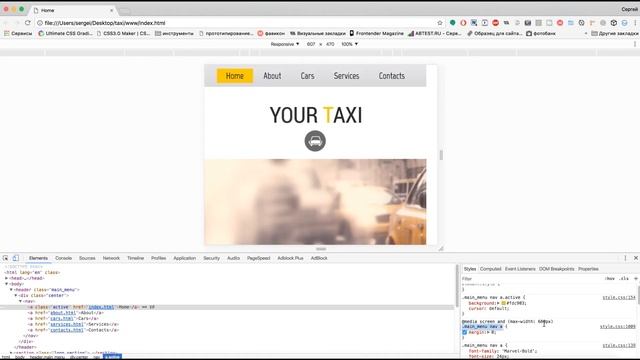640x360 pixels.
Task: Click the address bar URL
Action: pyautogui.click(x=105, y=23)
